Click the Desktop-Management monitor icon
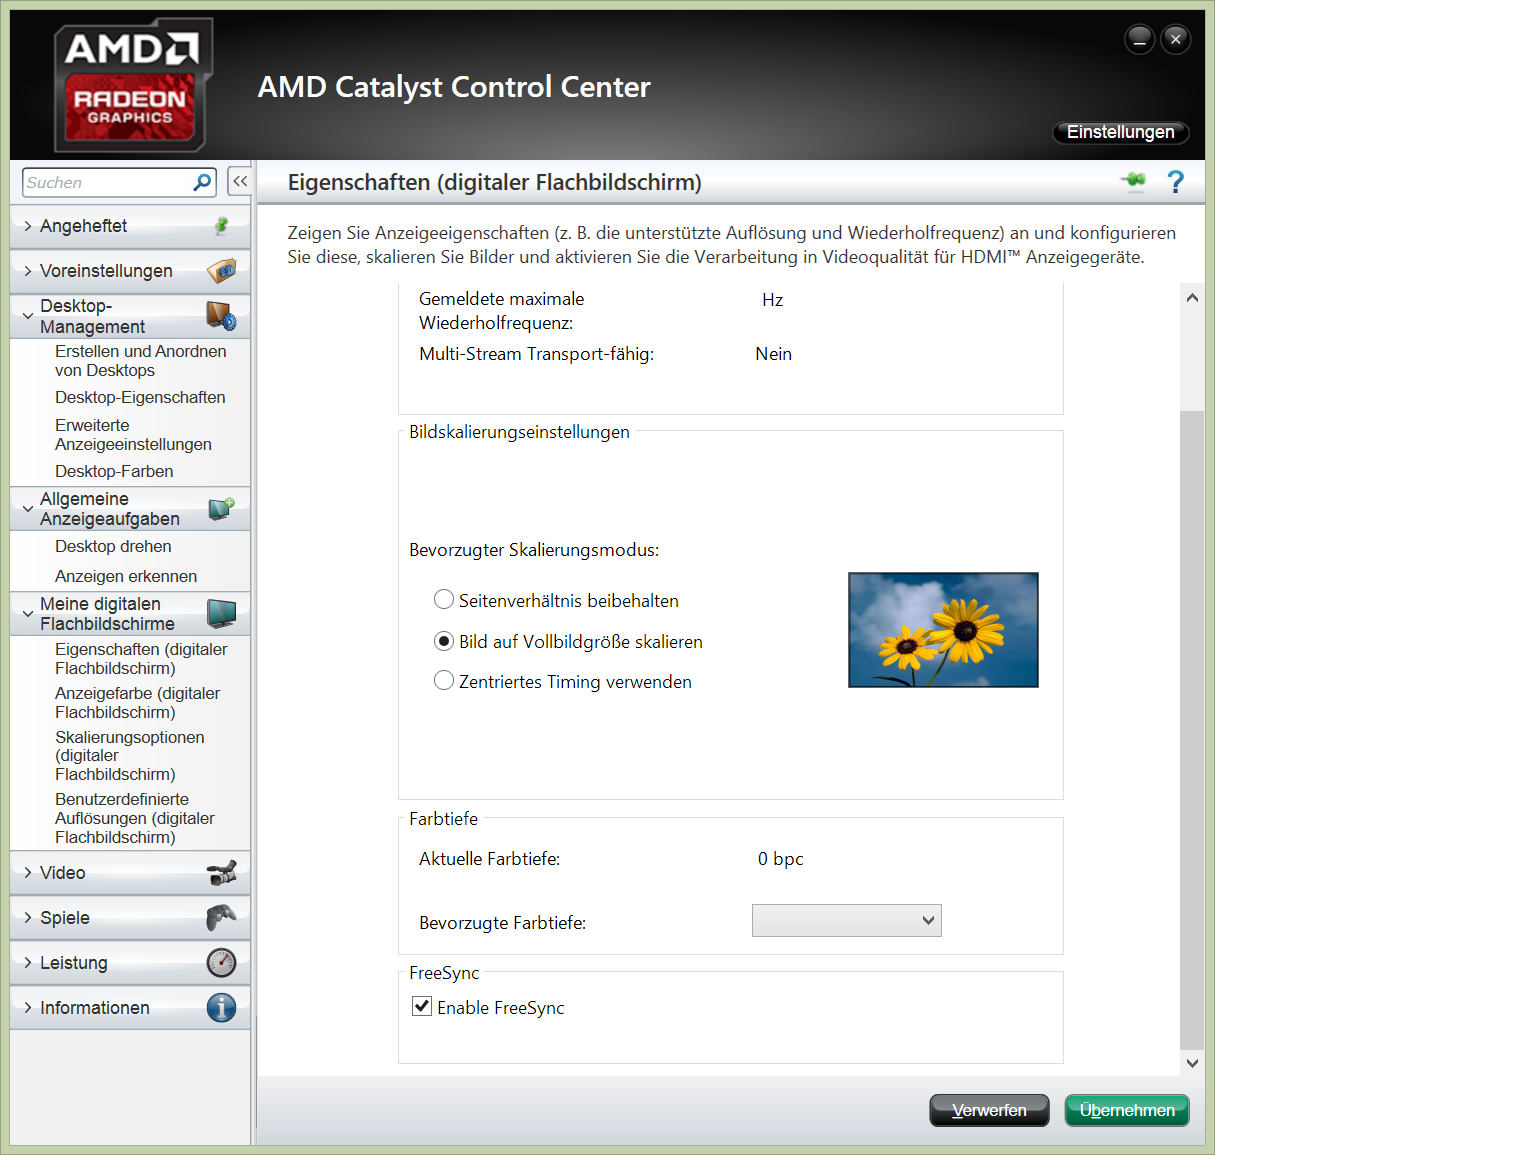 coord(222,315)
